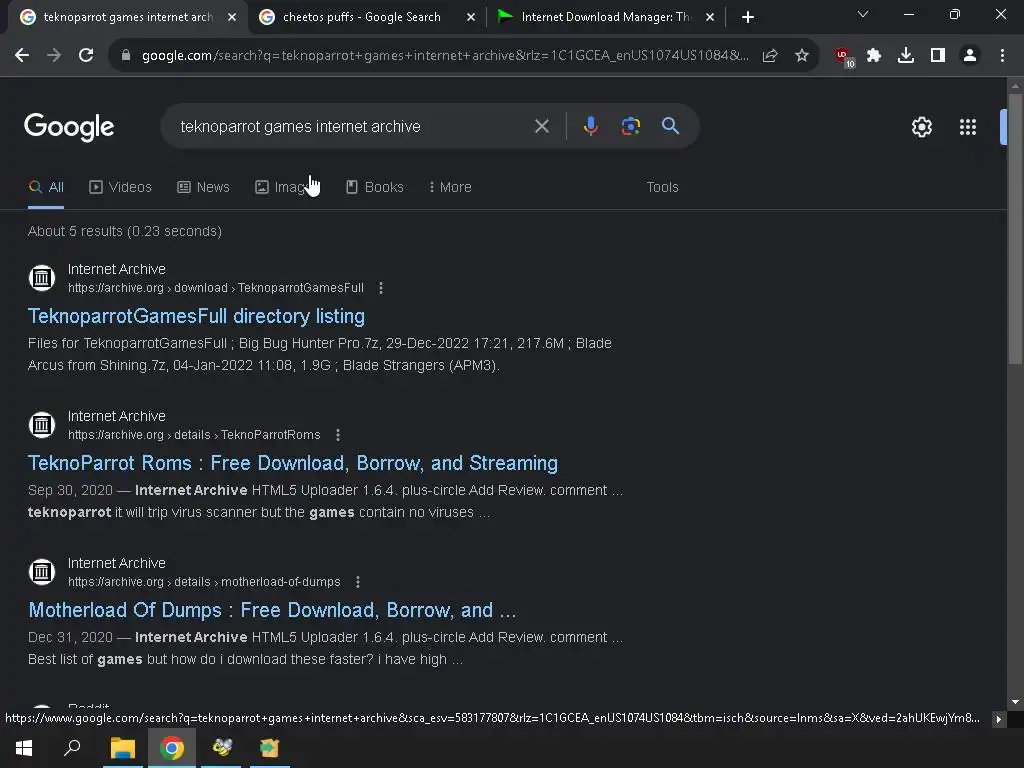1024x768 pixels.
Task: Close the Internet Download Manager tab
Action: point(710,18)
